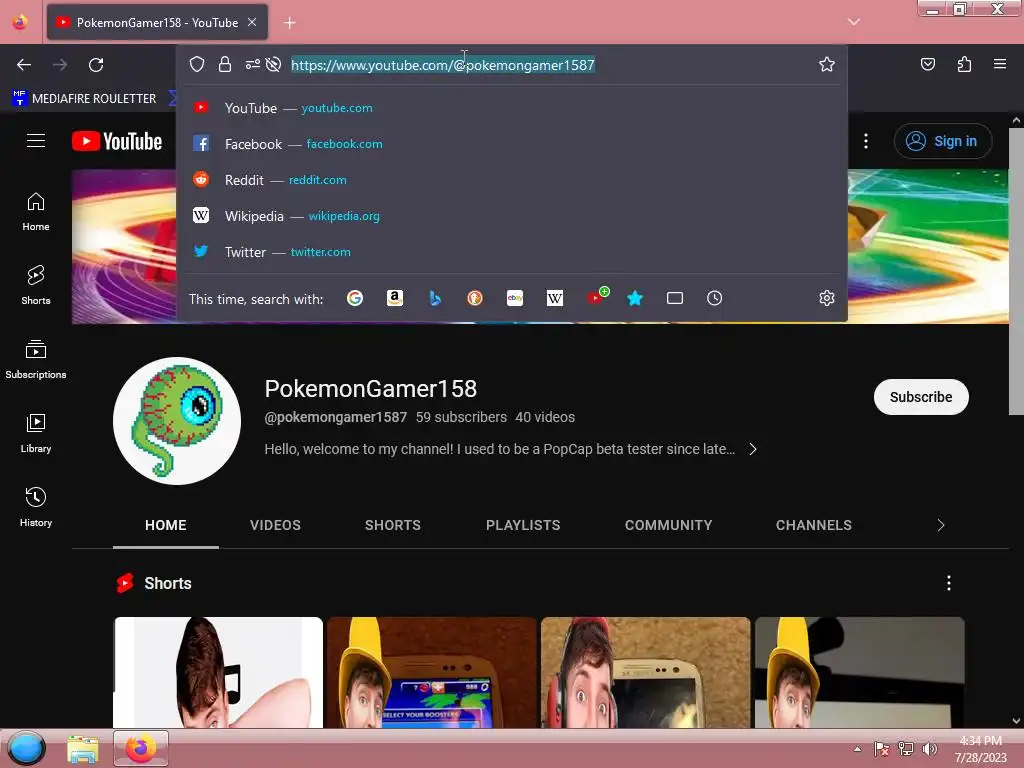Click the page vertical scrollbar thumb

click(1016, 271)
